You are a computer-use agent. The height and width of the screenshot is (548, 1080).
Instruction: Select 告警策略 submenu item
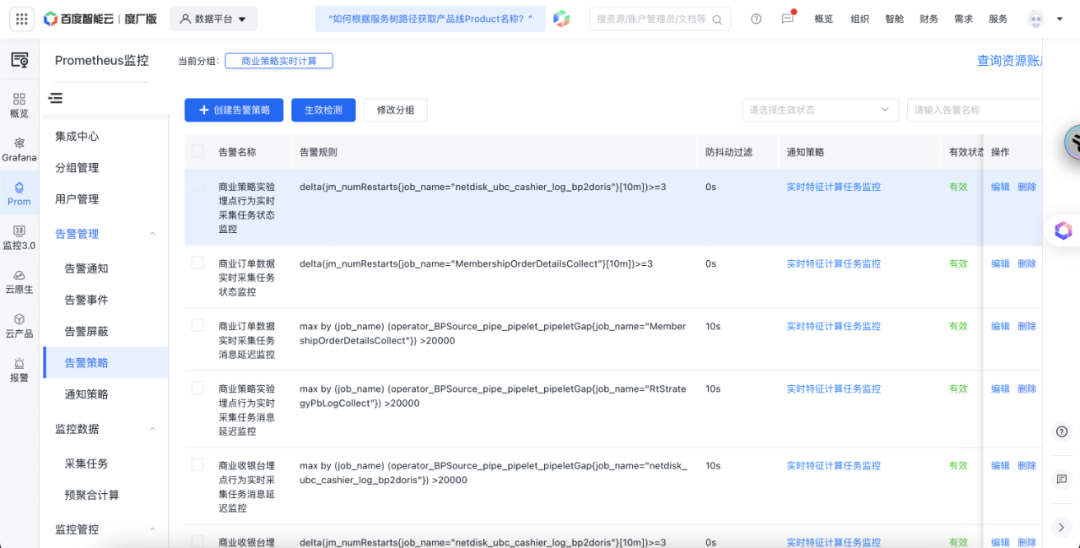105,363
